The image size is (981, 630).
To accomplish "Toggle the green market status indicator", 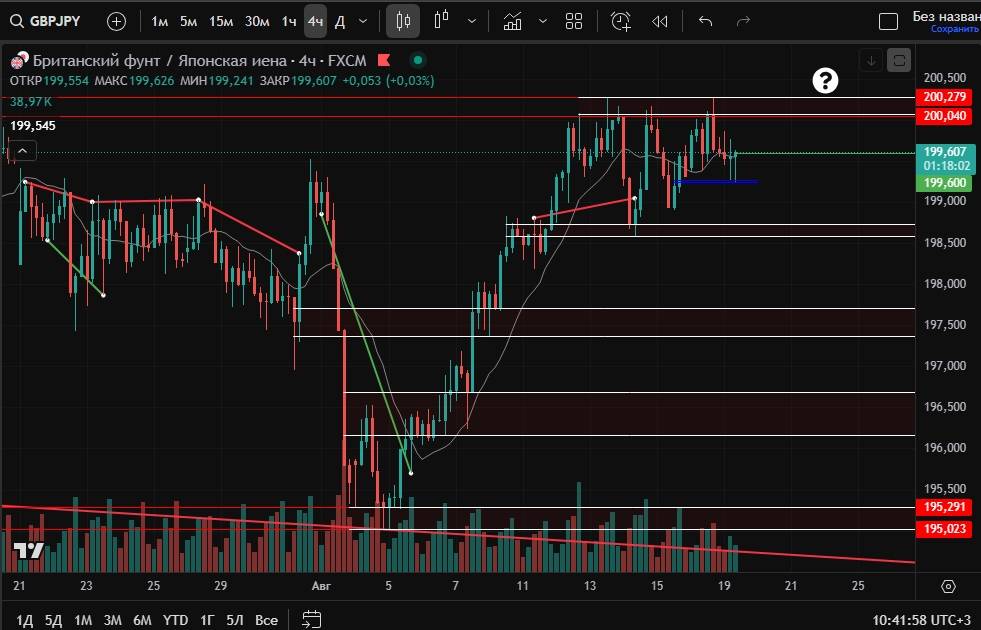I will [418, 60].
